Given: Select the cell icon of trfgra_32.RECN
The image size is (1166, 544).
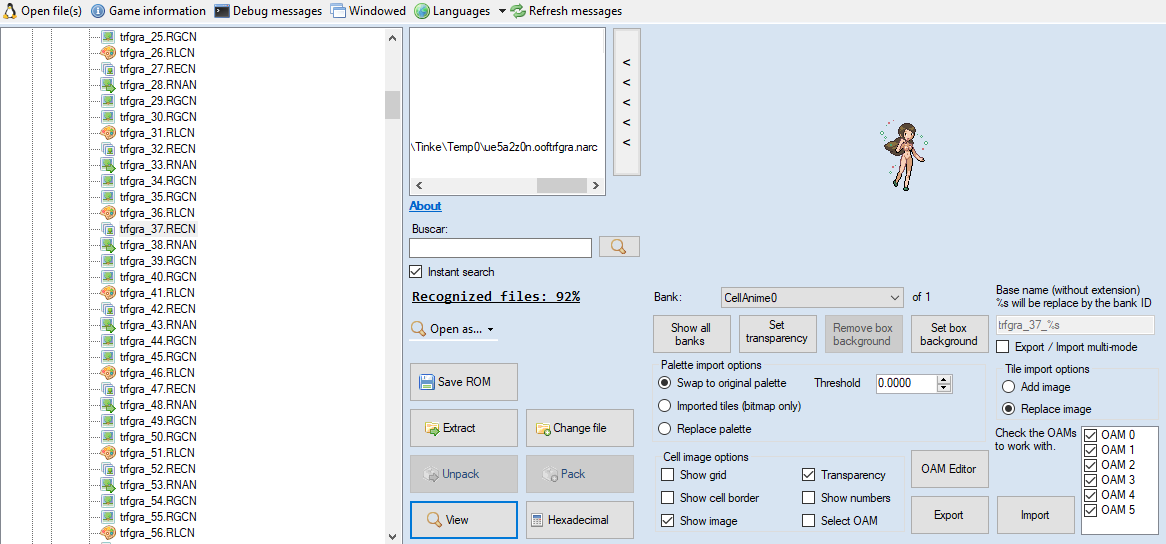Looking at the screenshot, I should tap(108, 149).
